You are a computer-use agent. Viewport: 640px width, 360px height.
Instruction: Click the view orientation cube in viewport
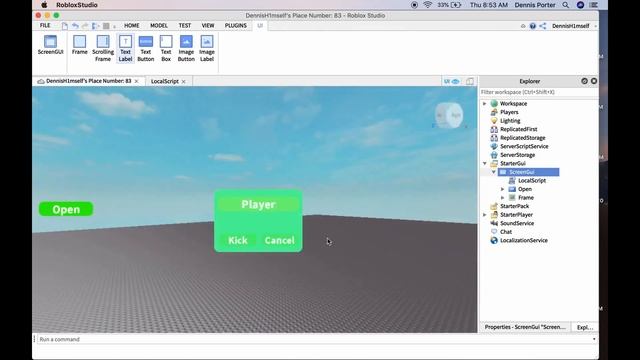coord(449,116)
